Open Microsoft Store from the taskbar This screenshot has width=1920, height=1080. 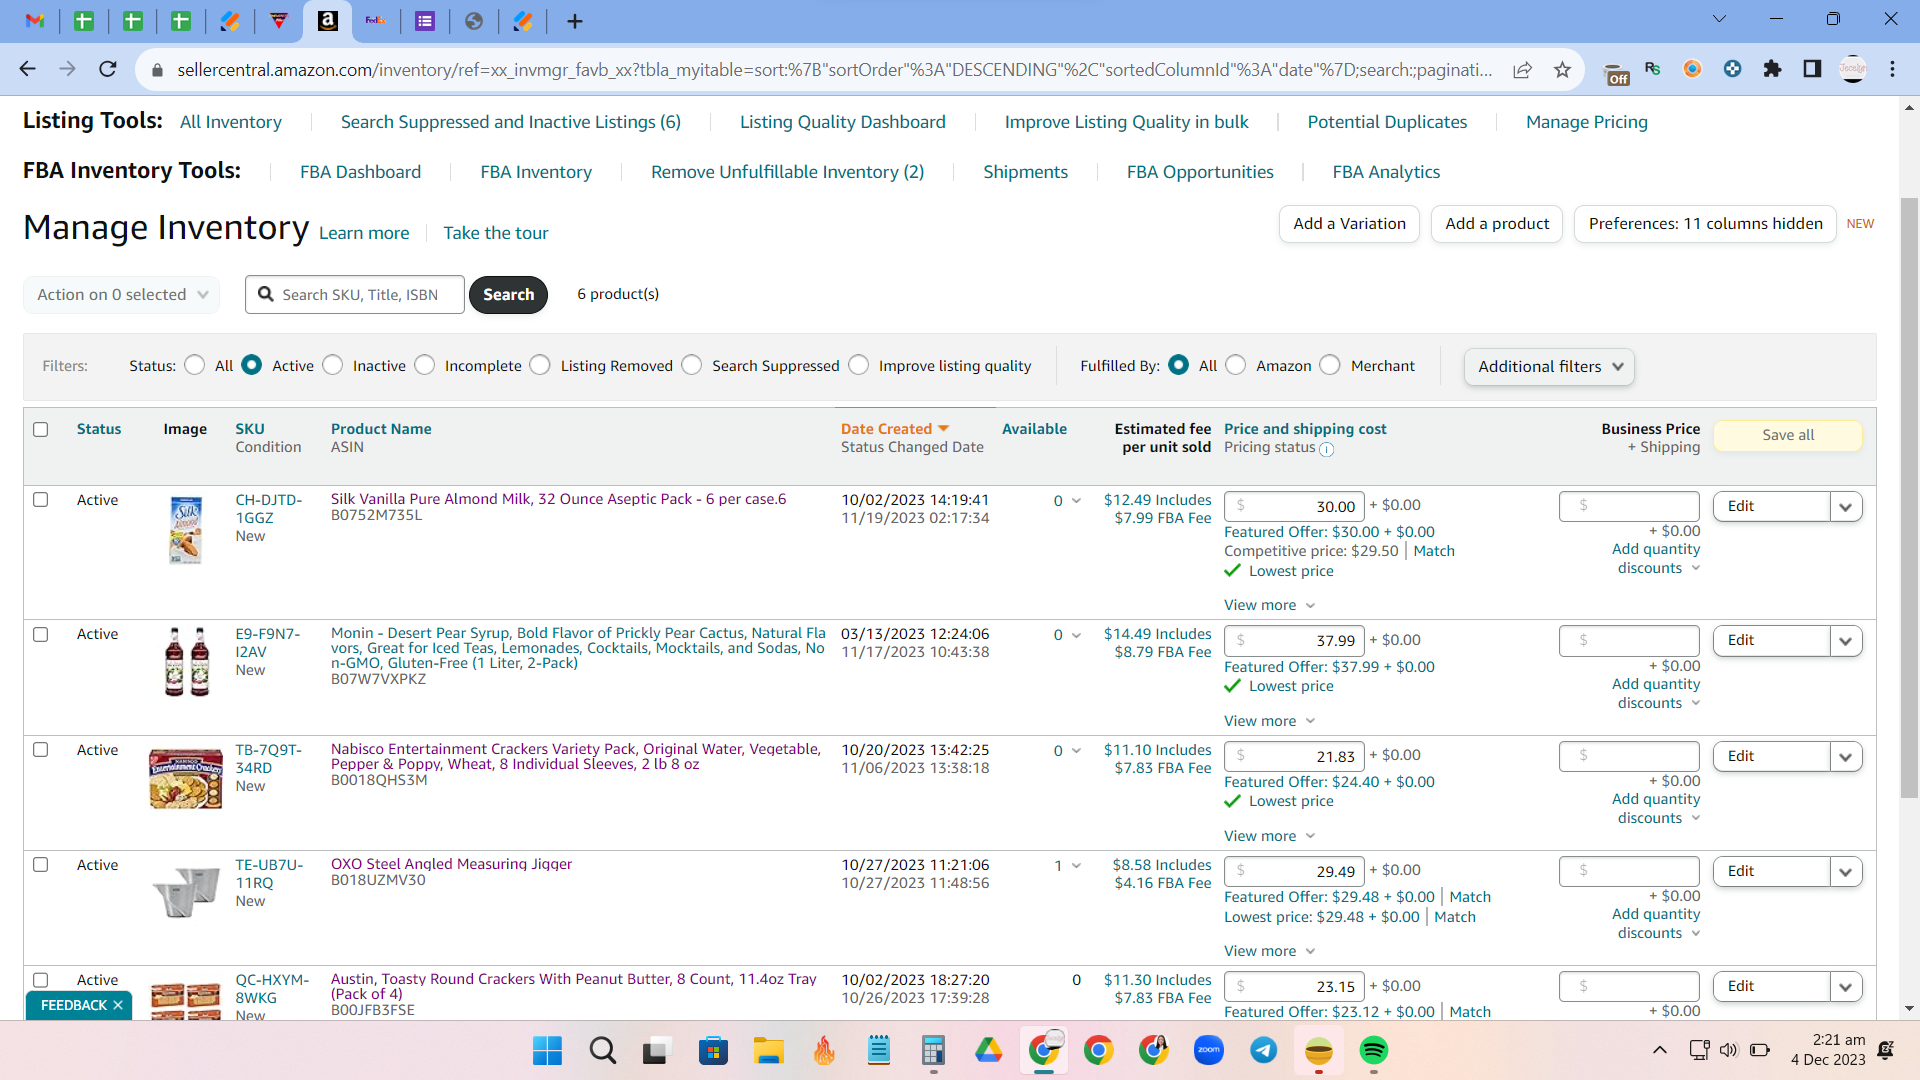pos(713,1051)
